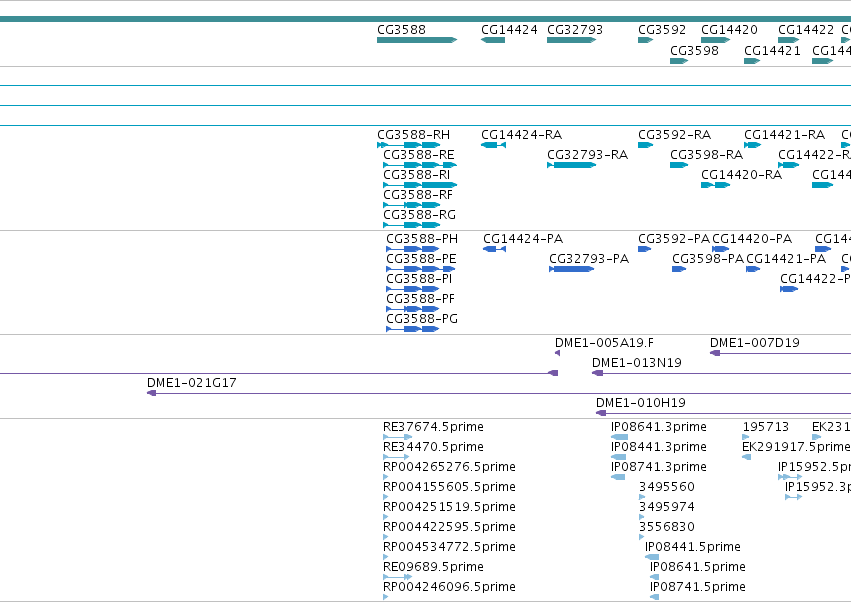Select the CG3592-RA transcript

click(x=645, y=145)
